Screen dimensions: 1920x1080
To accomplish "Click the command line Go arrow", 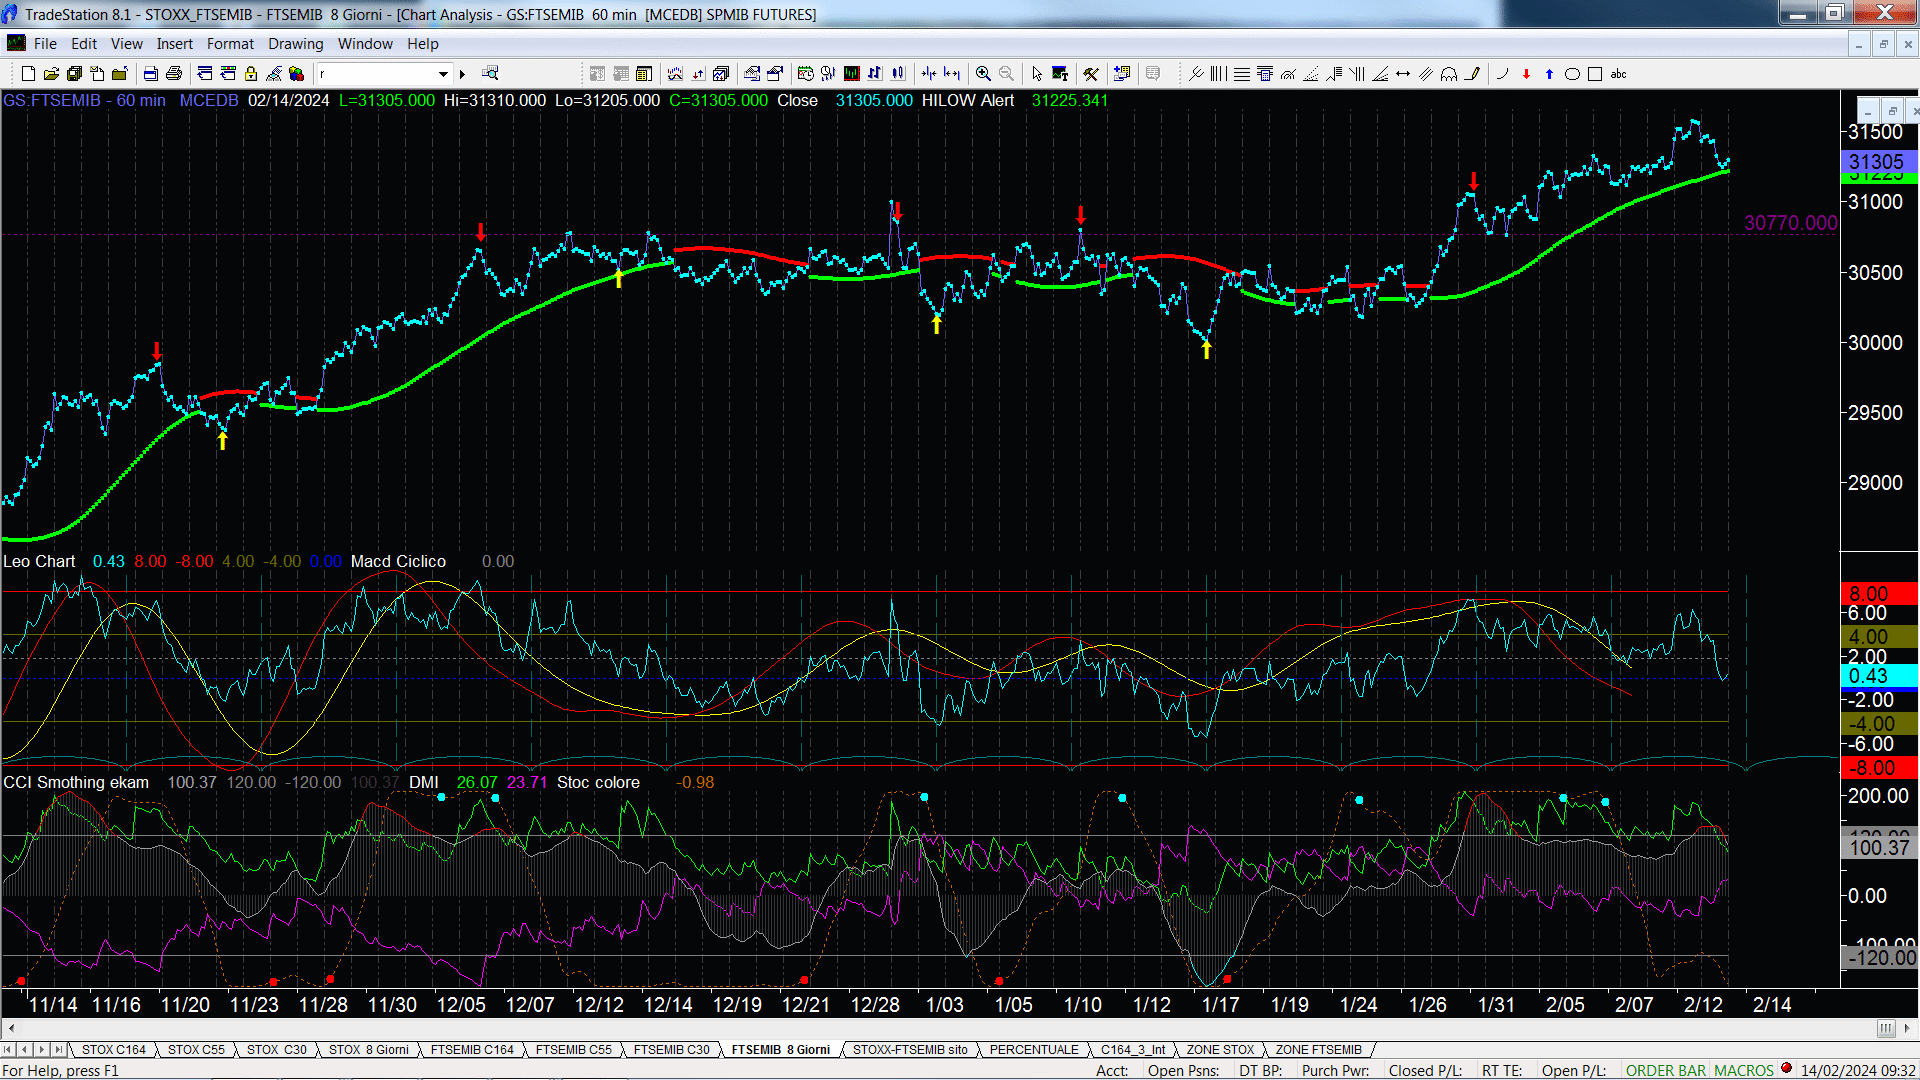I will pos(462,74).
